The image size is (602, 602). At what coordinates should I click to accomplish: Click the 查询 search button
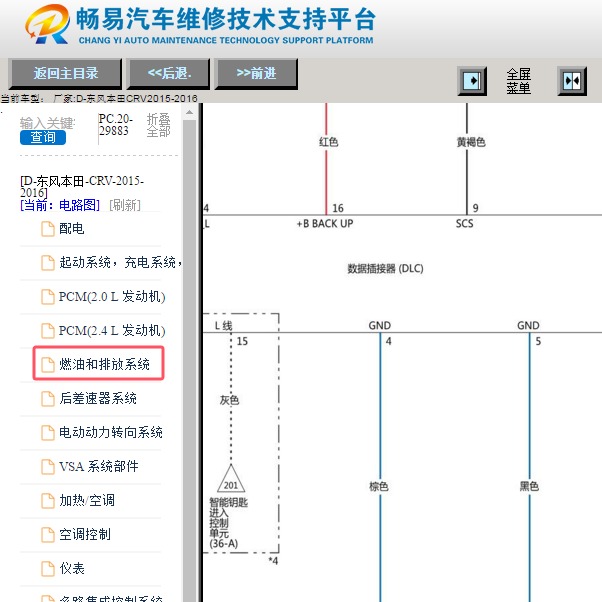click(x=43, y=137)
